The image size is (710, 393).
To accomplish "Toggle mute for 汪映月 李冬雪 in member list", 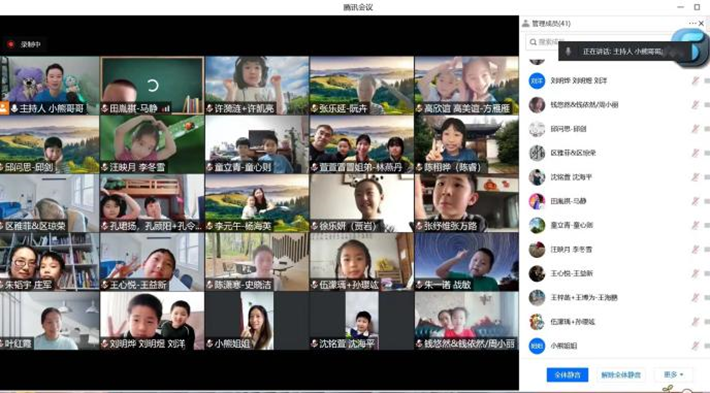I will coord(695,249).
